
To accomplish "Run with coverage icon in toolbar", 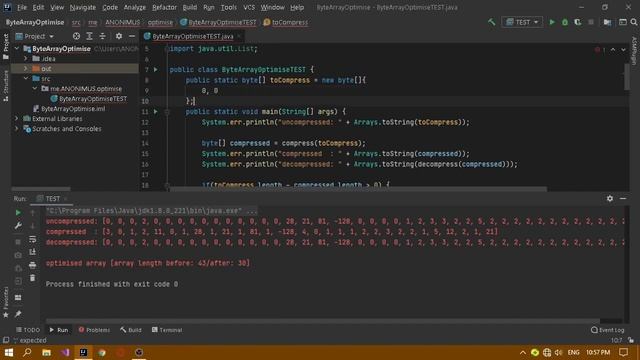I will click(578, 22).
